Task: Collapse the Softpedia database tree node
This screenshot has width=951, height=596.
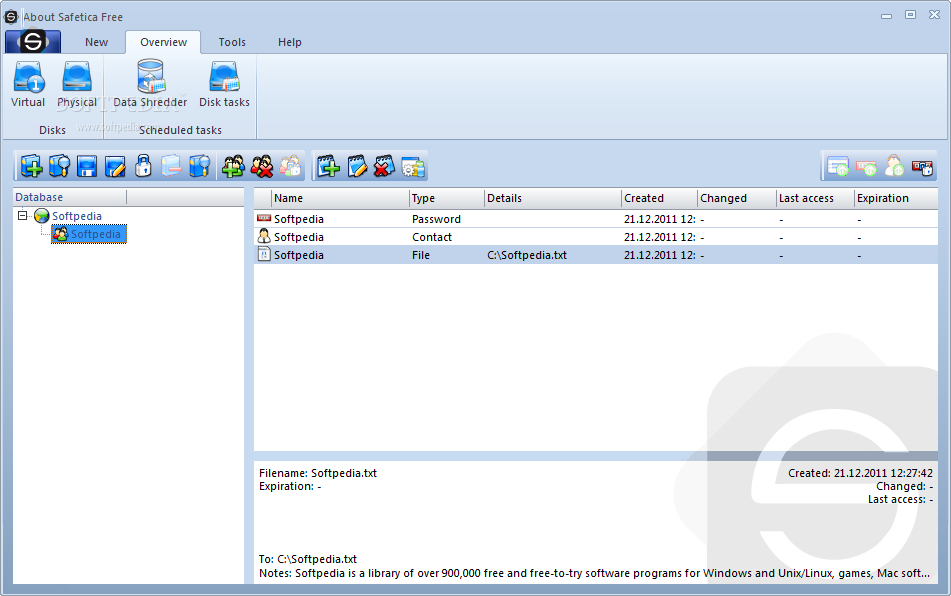Action: pos(22,215)
